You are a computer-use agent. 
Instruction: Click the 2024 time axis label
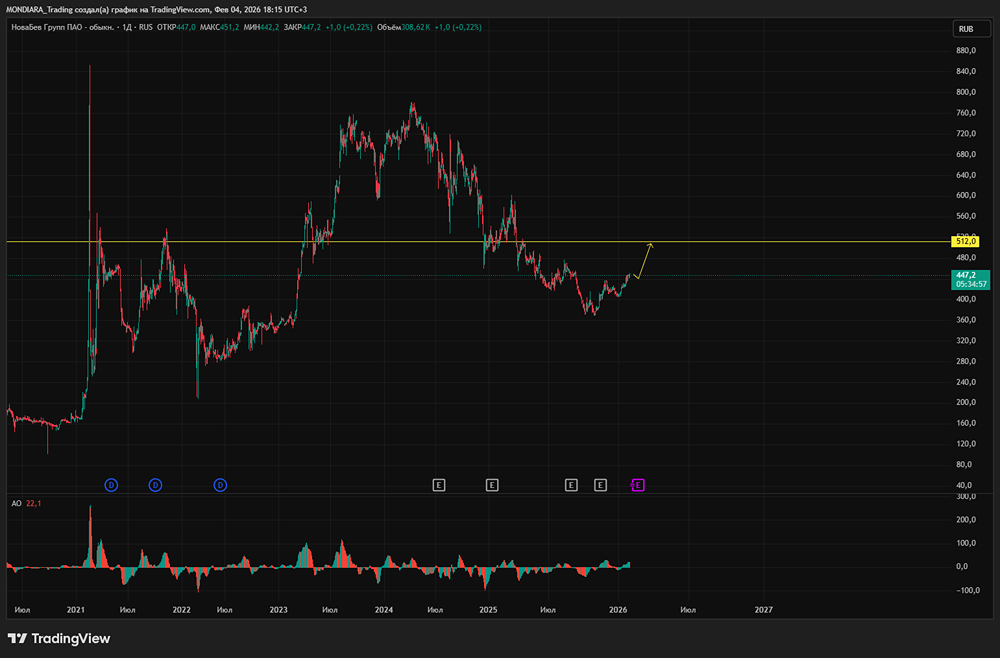pyautogui.click(x=384, y=610)
